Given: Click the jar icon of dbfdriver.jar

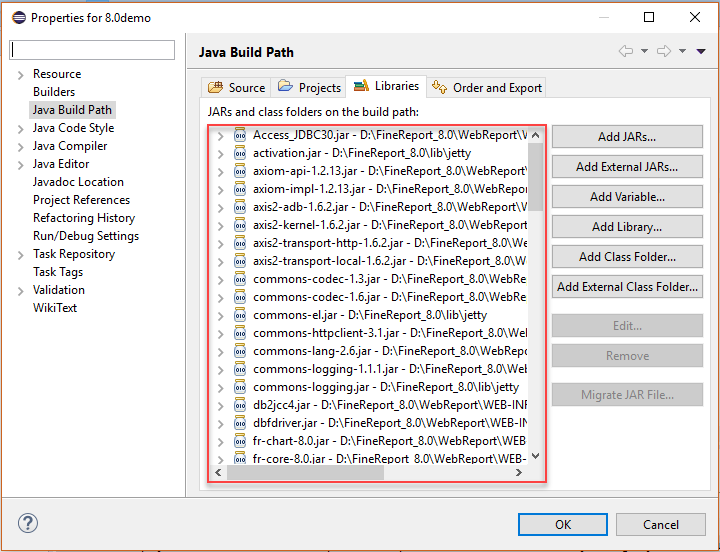Looking at the screenshot, I should coord(240,423).
